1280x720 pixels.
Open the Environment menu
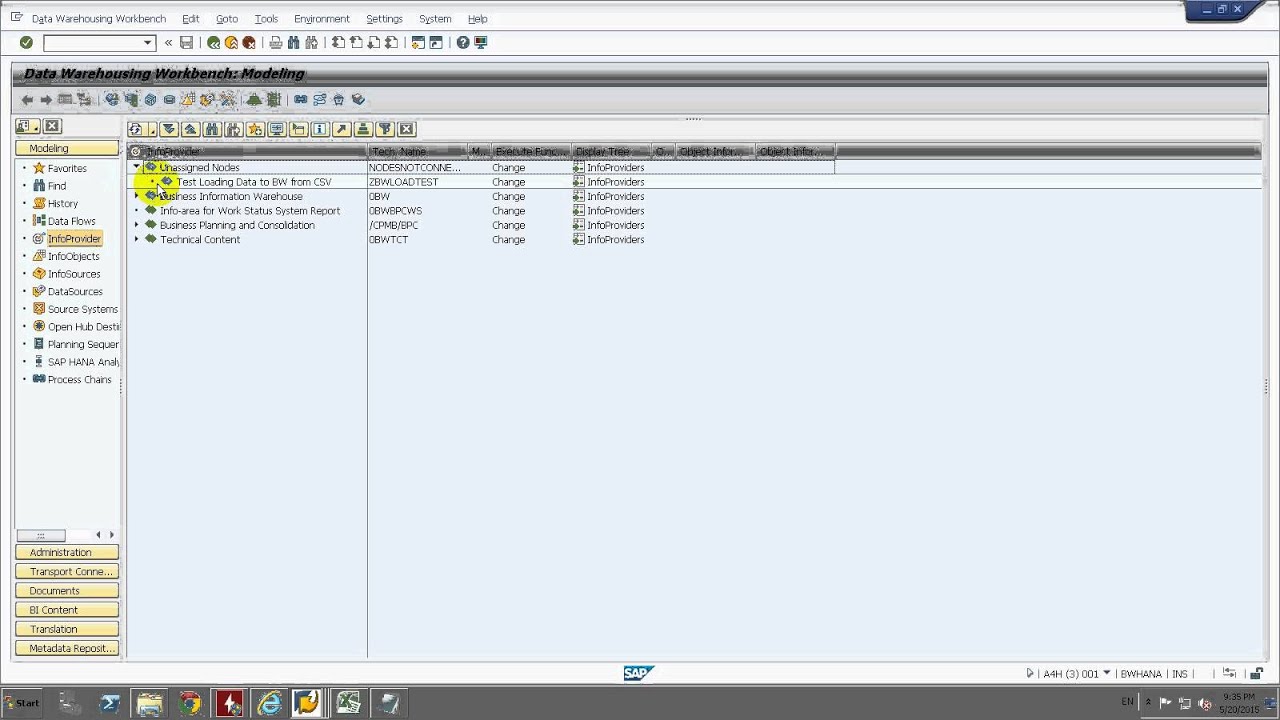(x=322, y=19)
